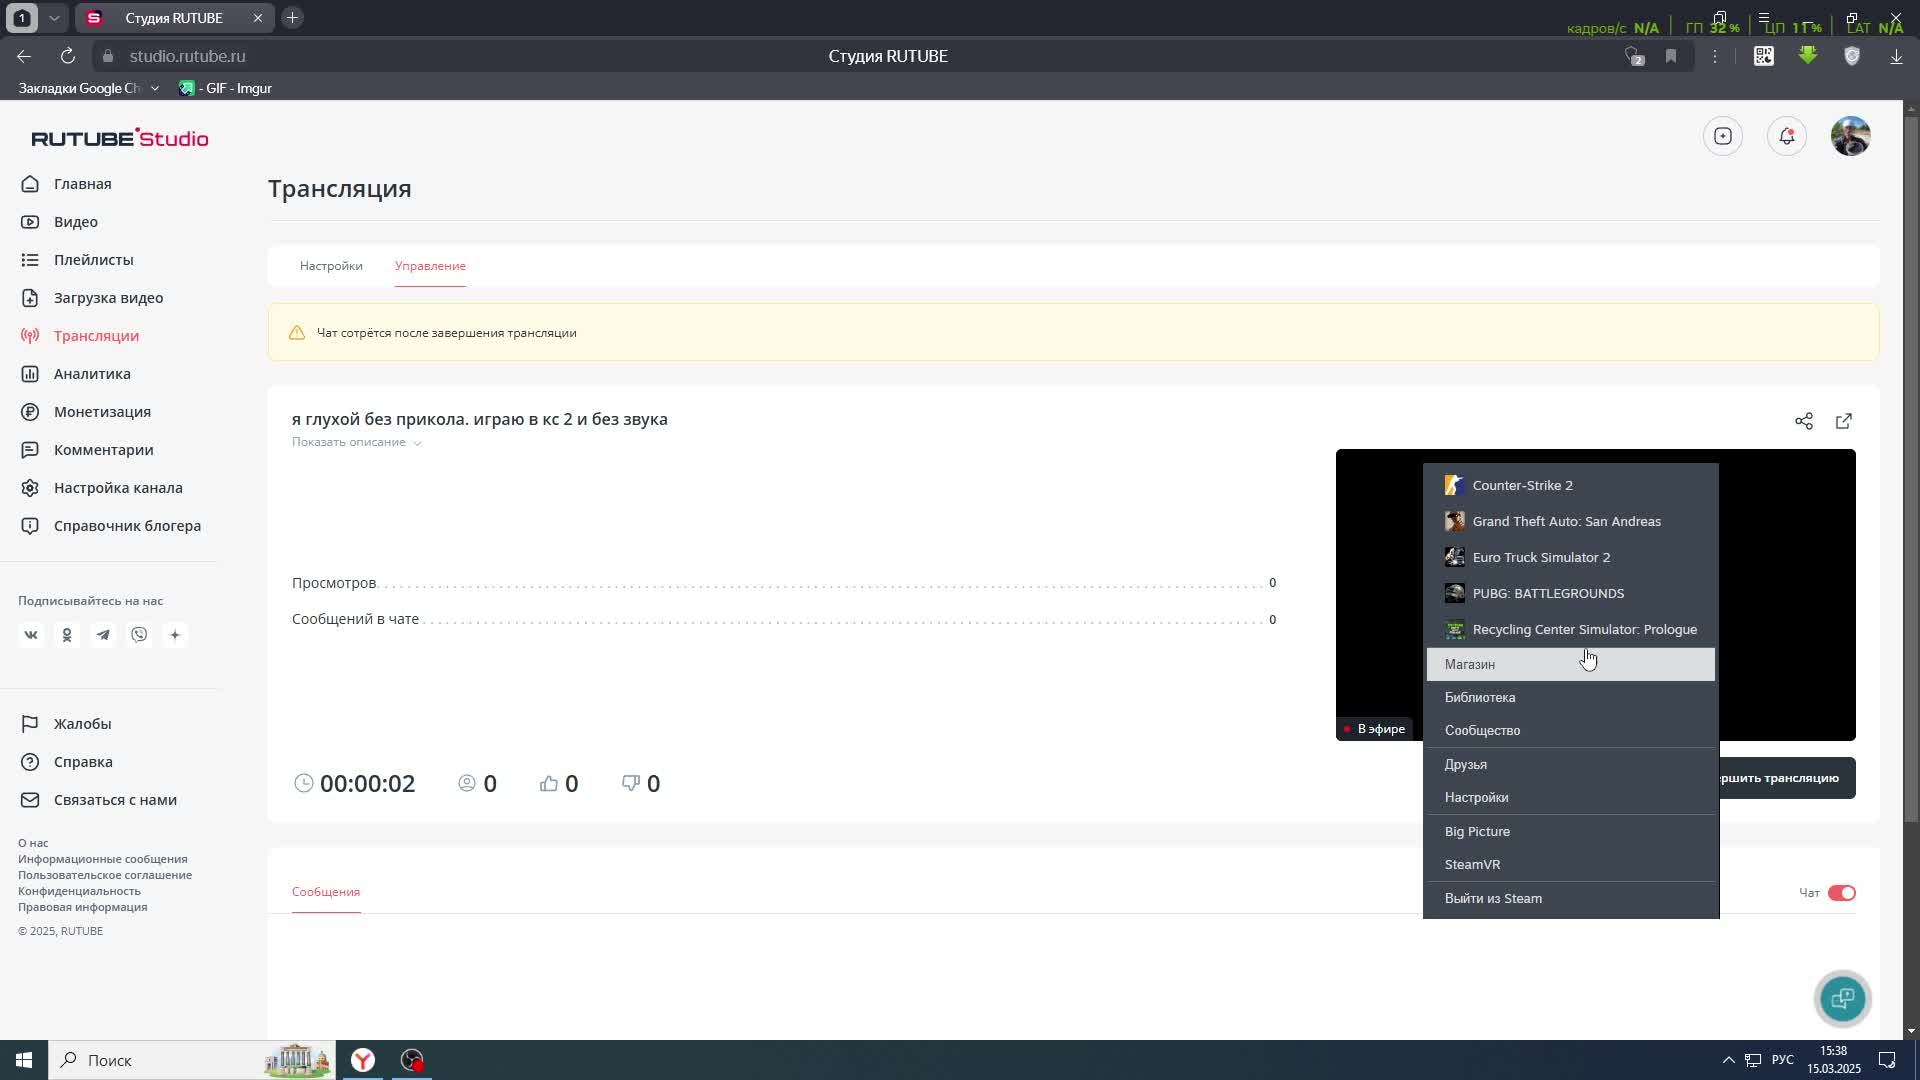Viewport: 1920px width, 1080px height.
Task: Select Друзья in Steam menu
Action: 1571,764
